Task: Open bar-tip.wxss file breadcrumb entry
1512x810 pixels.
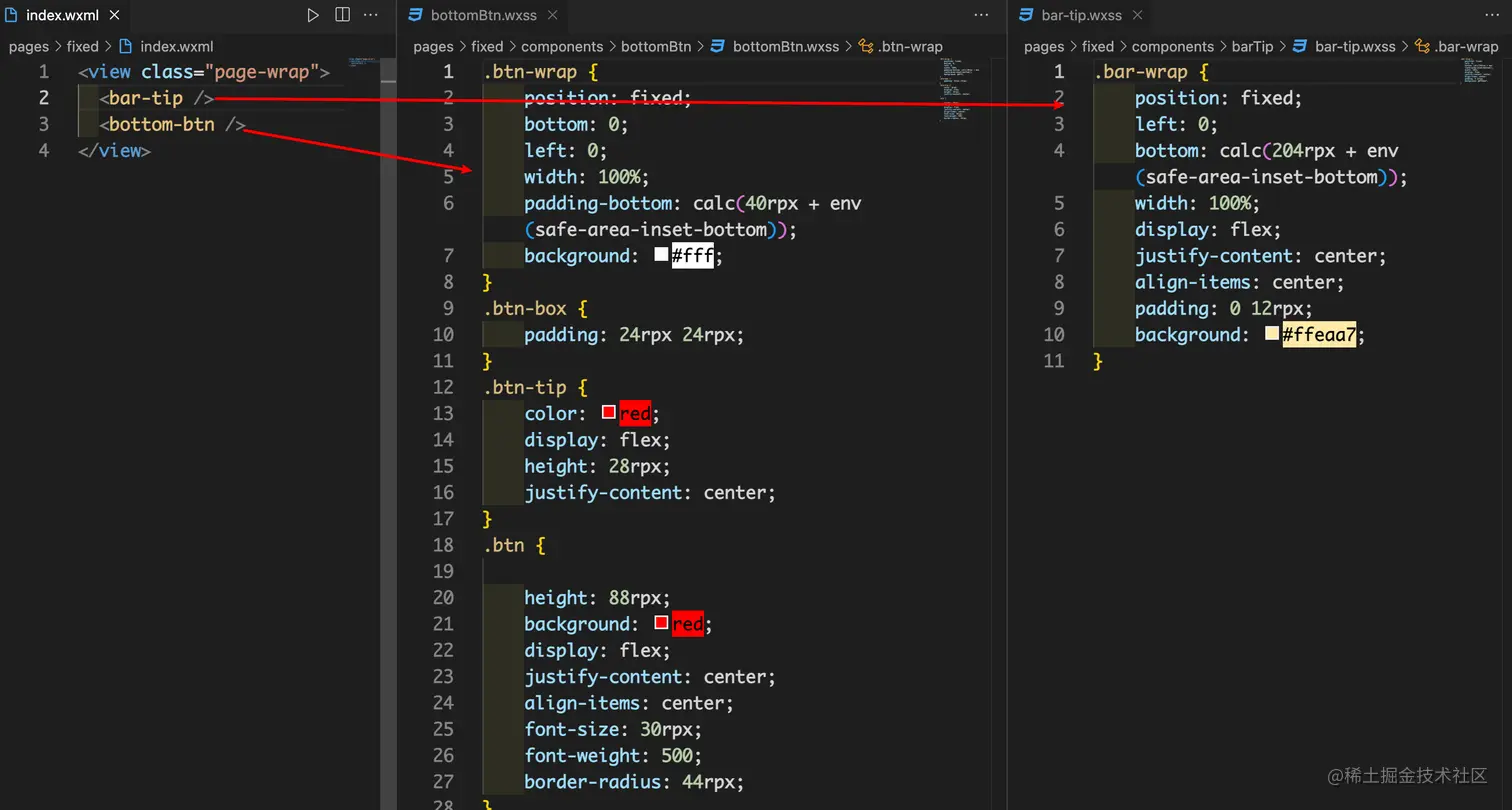Action: click(x=1344, y=46)
